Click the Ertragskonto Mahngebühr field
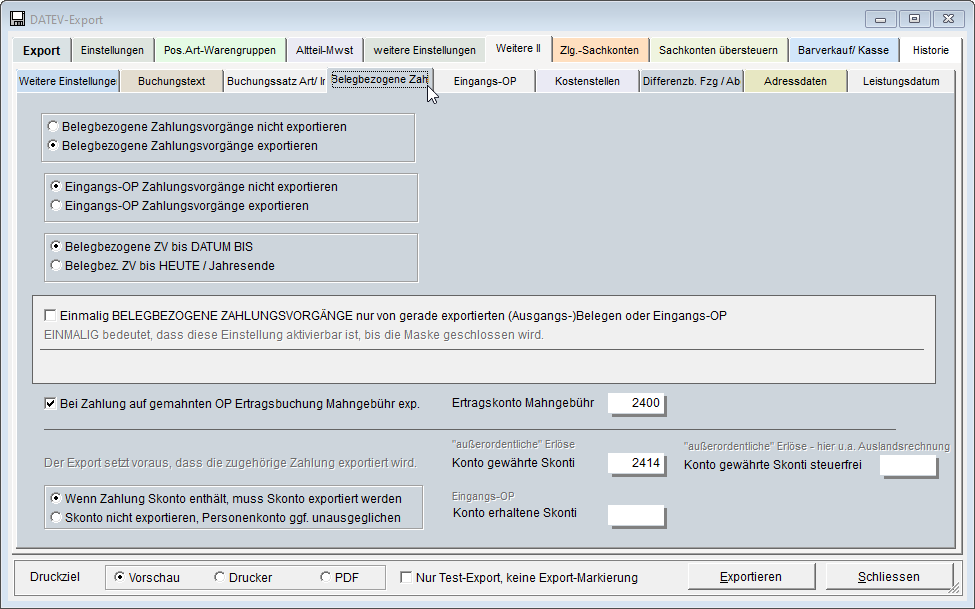Screen dimensions: 975x609 click(637, 403)
